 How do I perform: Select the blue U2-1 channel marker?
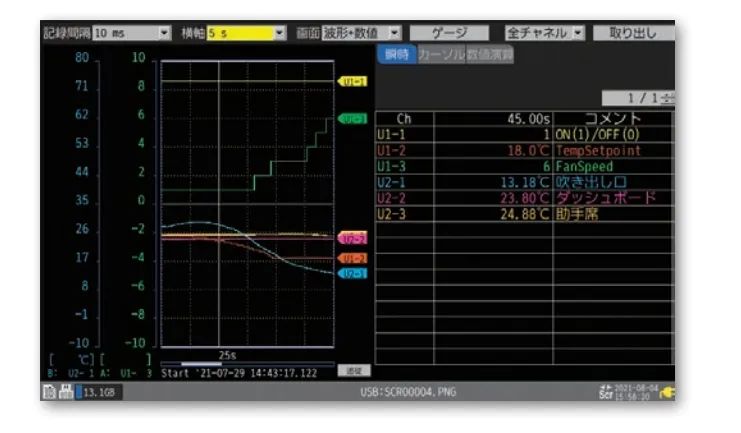pyautogui.click(x=353, y=273)
